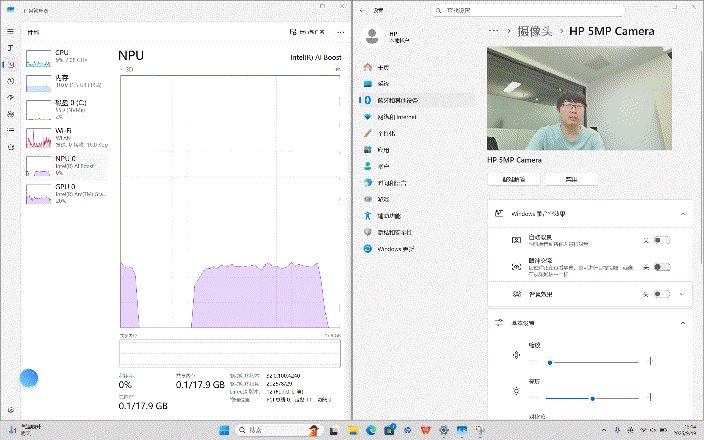The height and width of the screenshot is (440, 704).
Task: Open Bluetooth and devices in Settings sidebar
Action: click(417, 100)
